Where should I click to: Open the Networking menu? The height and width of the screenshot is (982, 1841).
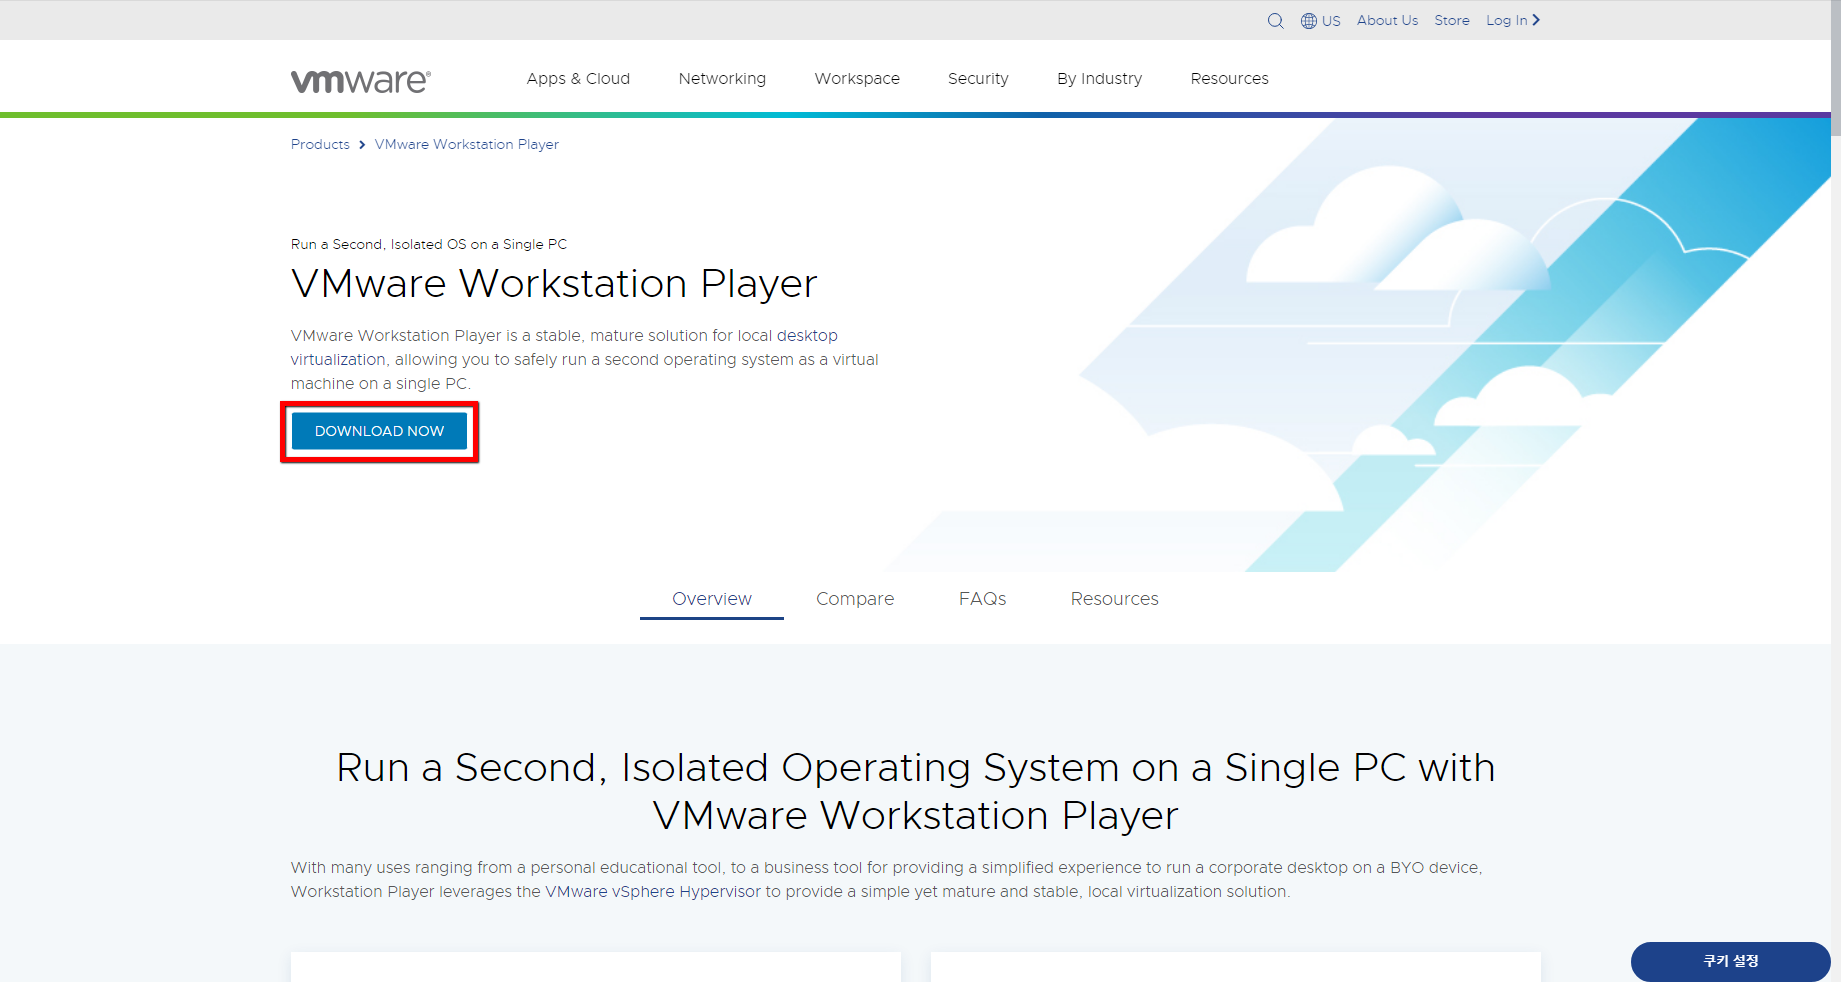pos(722,78)
